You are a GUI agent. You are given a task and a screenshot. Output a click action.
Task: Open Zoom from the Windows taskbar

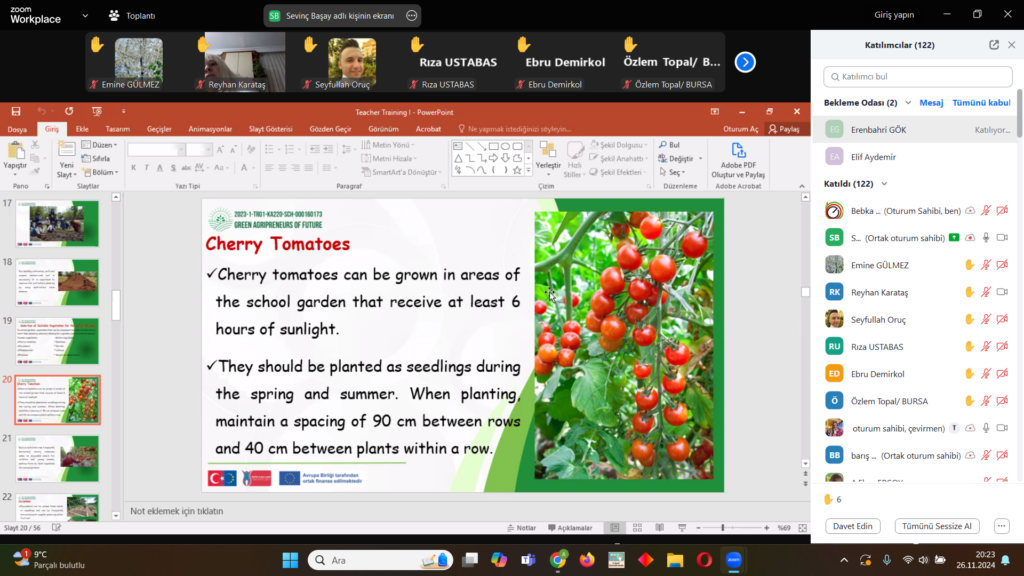coord(733,559)
